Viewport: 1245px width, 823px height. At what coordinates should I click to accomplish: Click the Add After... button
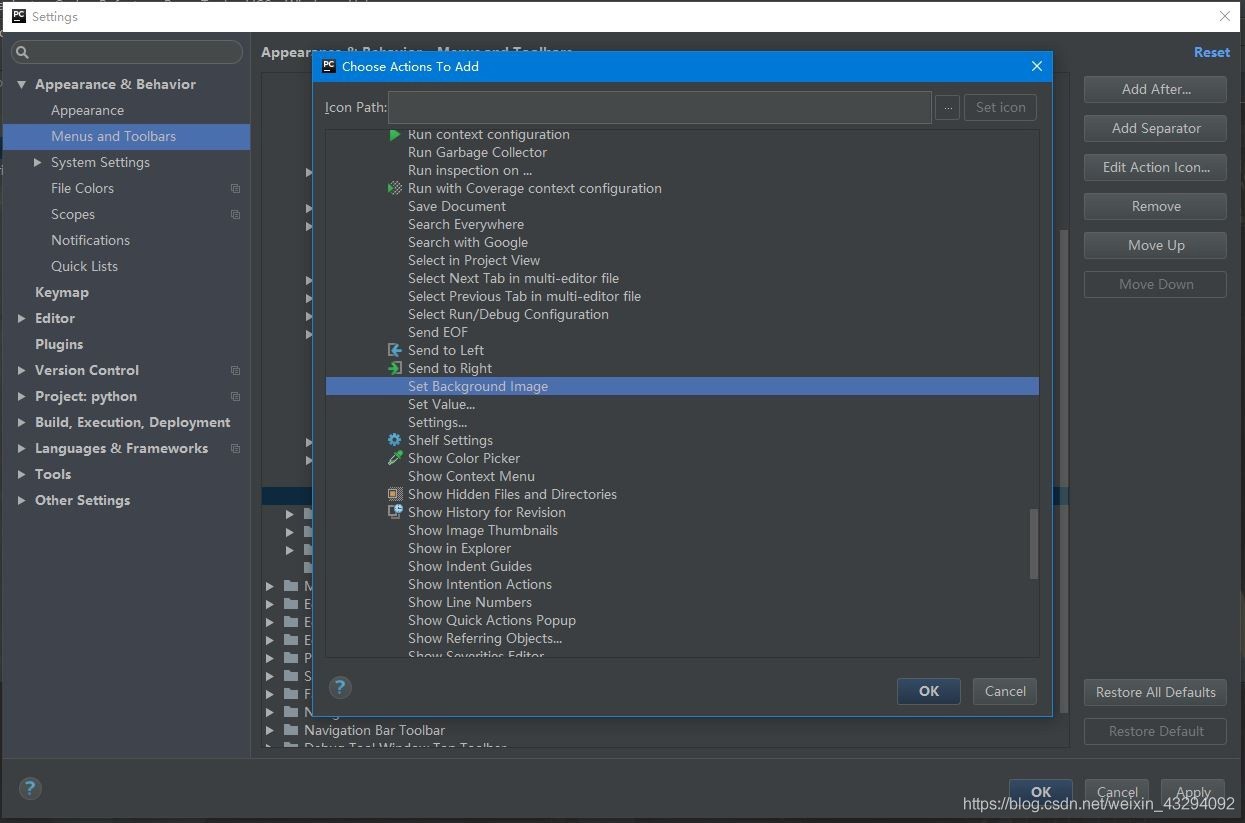pos(1155,89)
